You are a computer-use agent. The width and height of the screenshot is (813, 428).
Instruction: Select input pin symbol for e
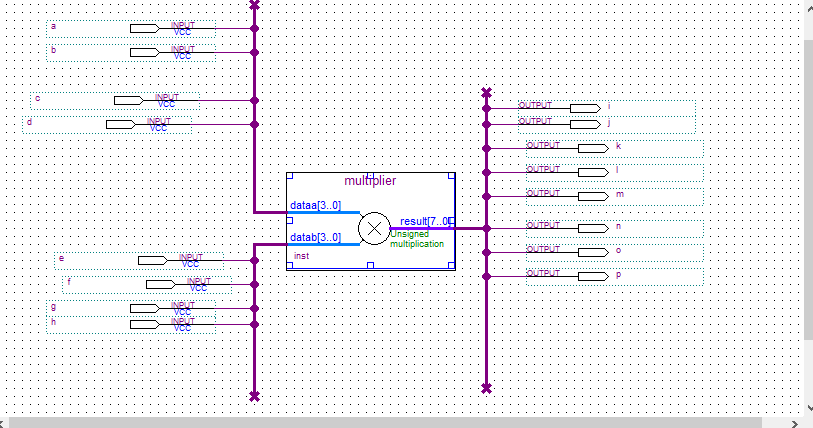tap(153, 260)
